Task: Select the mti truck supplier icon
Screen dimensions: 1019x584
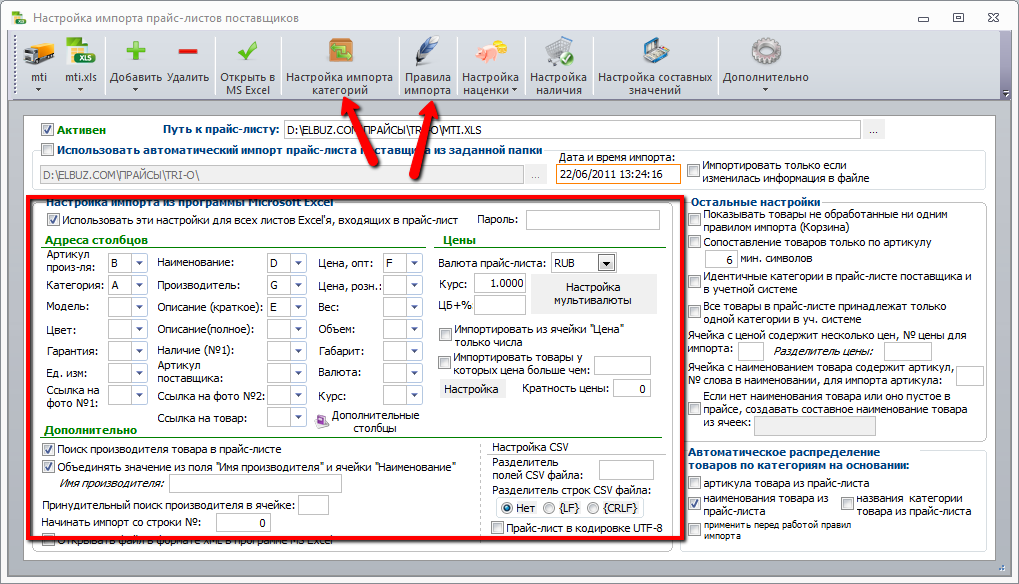Action: [39, 53]
